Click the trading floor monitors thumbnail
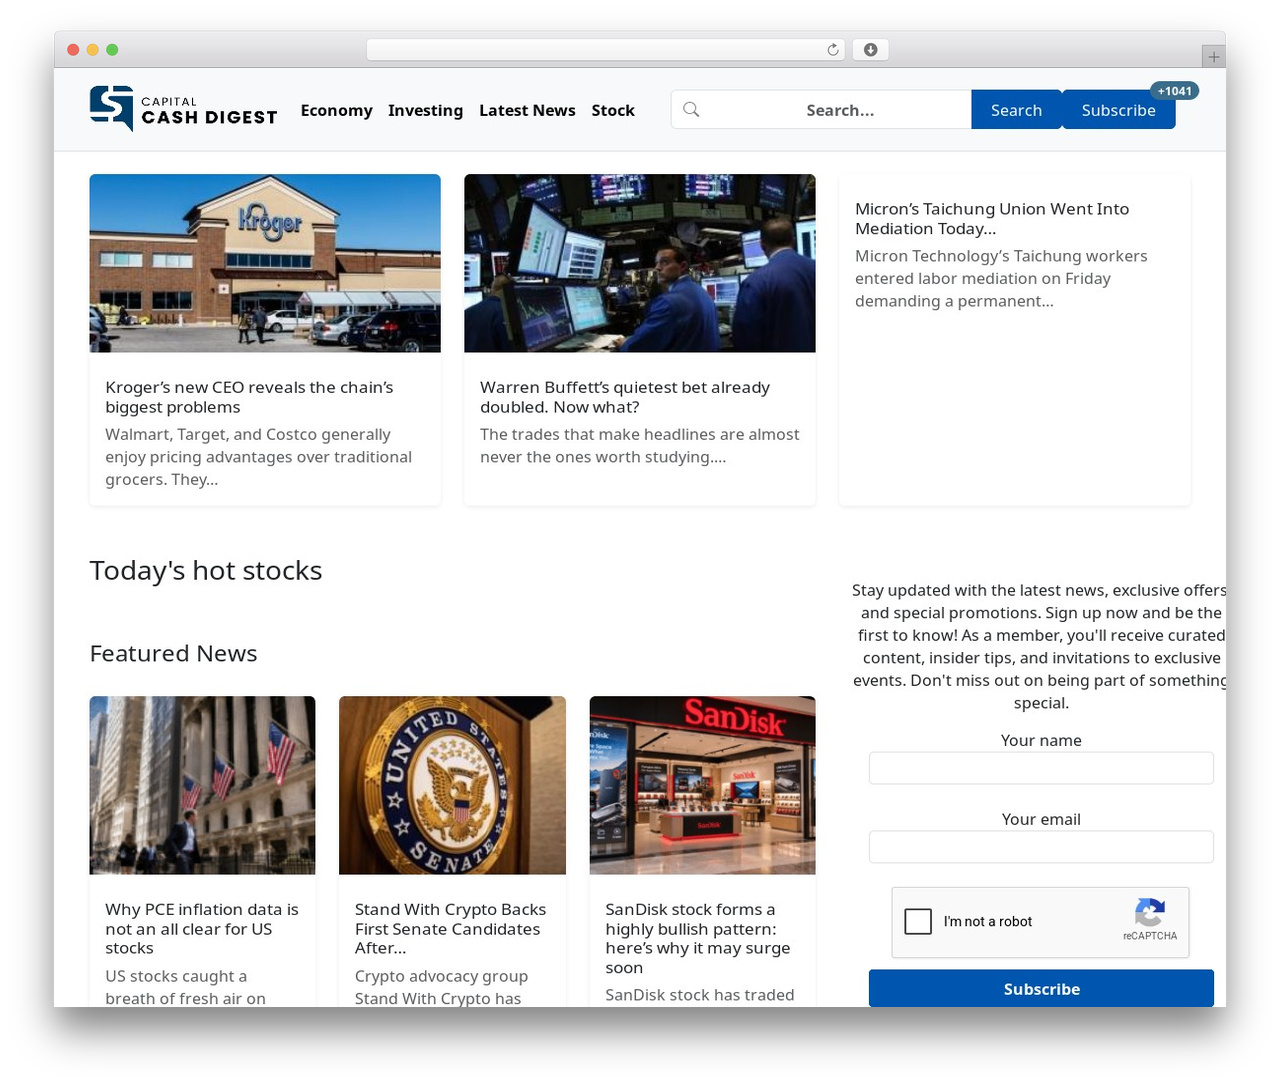The image size is (1280, 1084). click(x=640, y=263)
